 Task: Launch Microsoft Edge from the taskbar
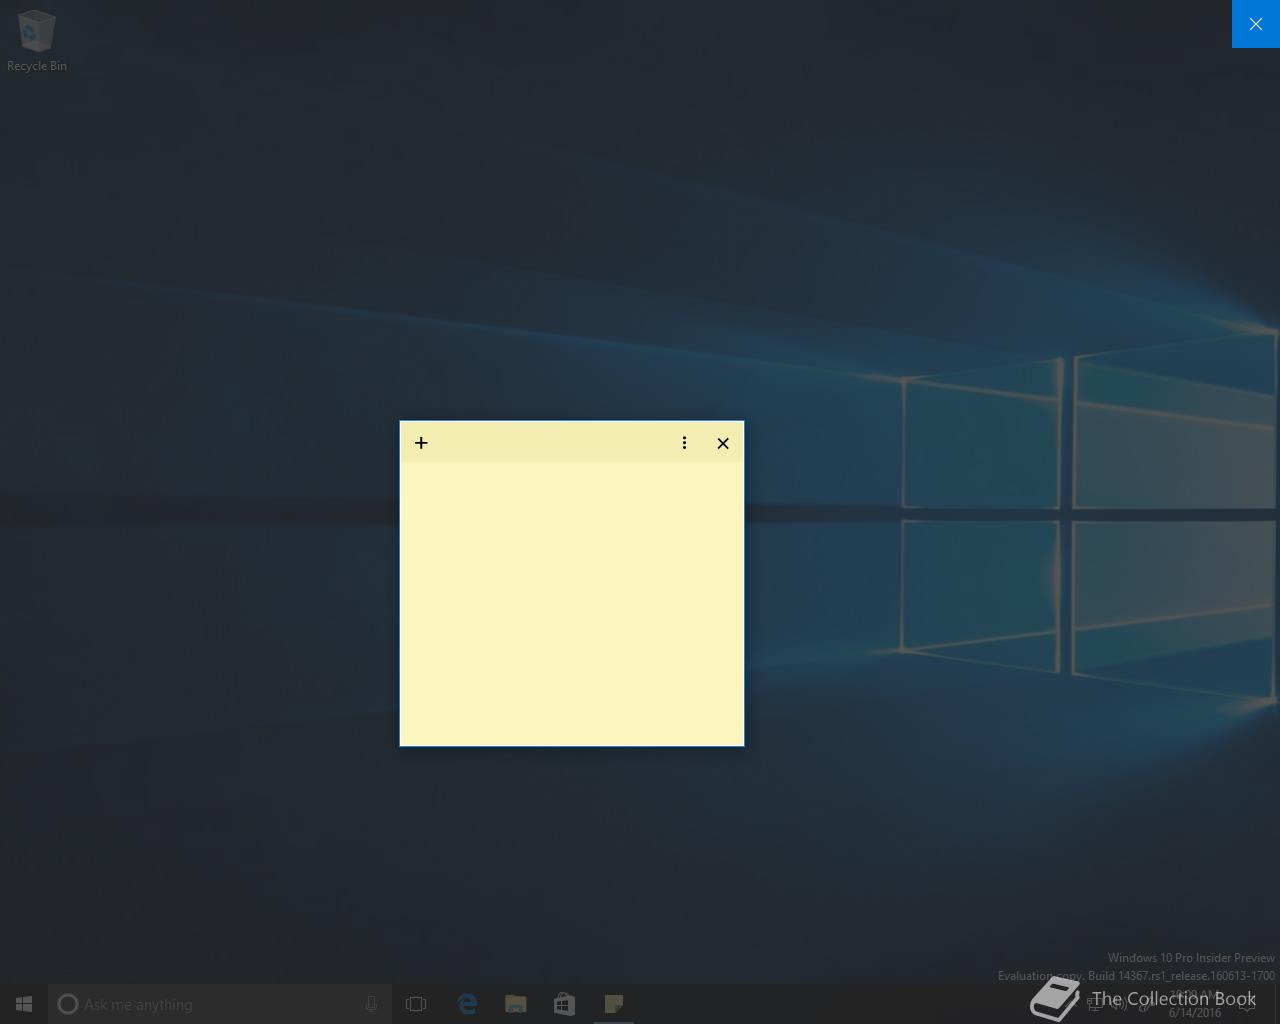tap(466, 1004)
